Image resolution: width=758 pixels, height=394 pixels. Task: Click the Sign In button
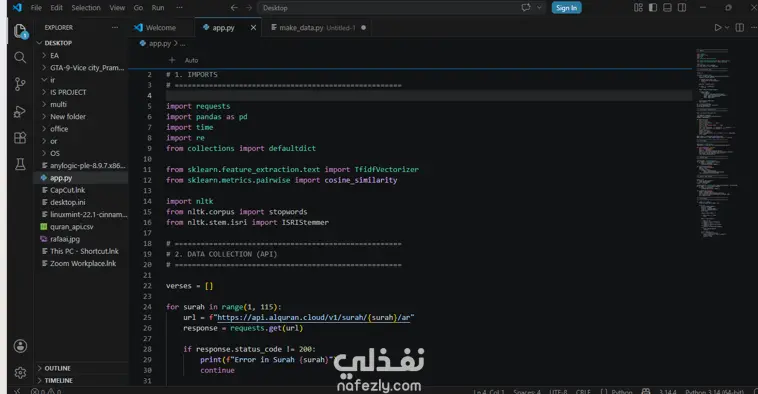click(567, 8)
